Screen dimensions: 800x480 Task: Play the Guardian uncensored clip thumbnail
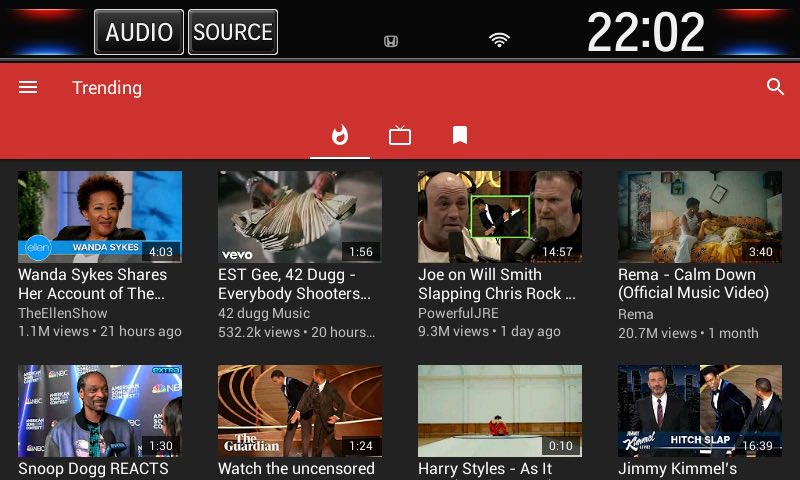(300, 411)
